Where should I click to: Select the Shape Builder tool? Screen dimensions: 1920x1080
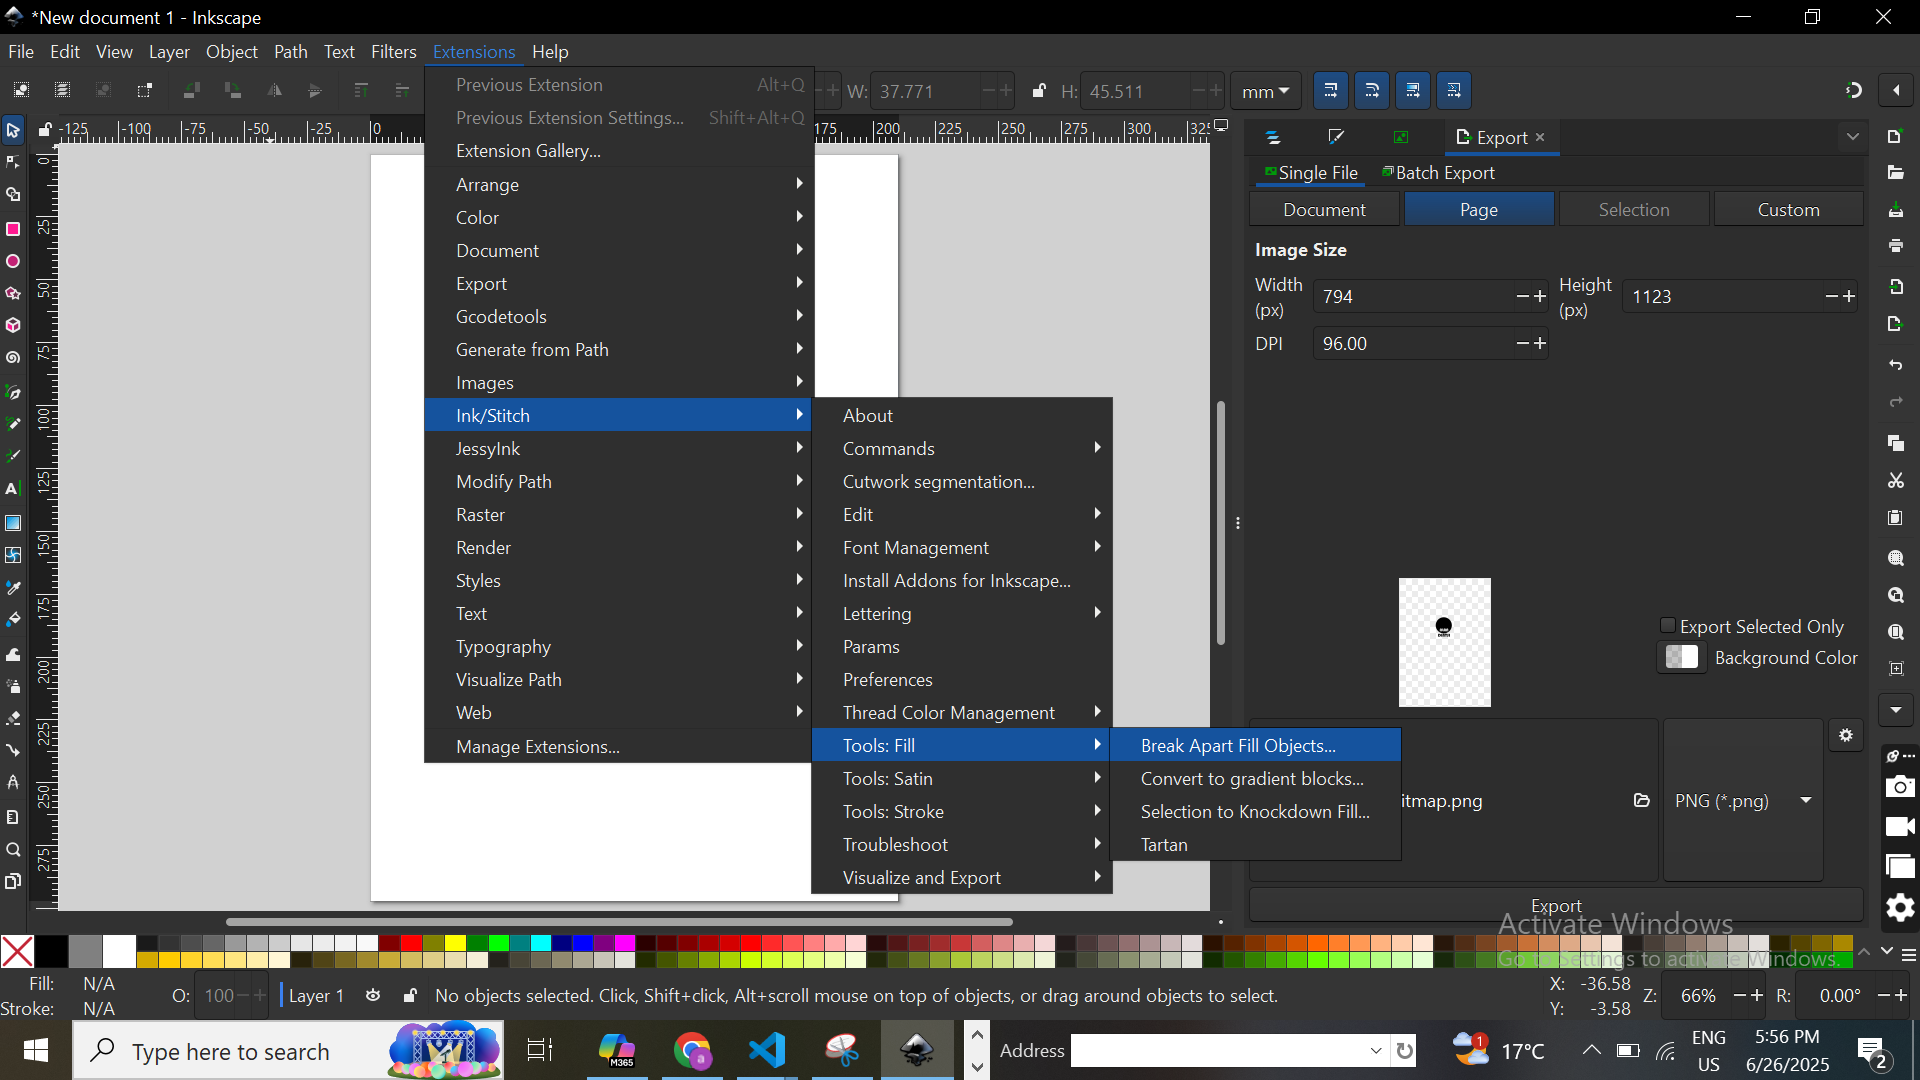[x=13, y=196]
